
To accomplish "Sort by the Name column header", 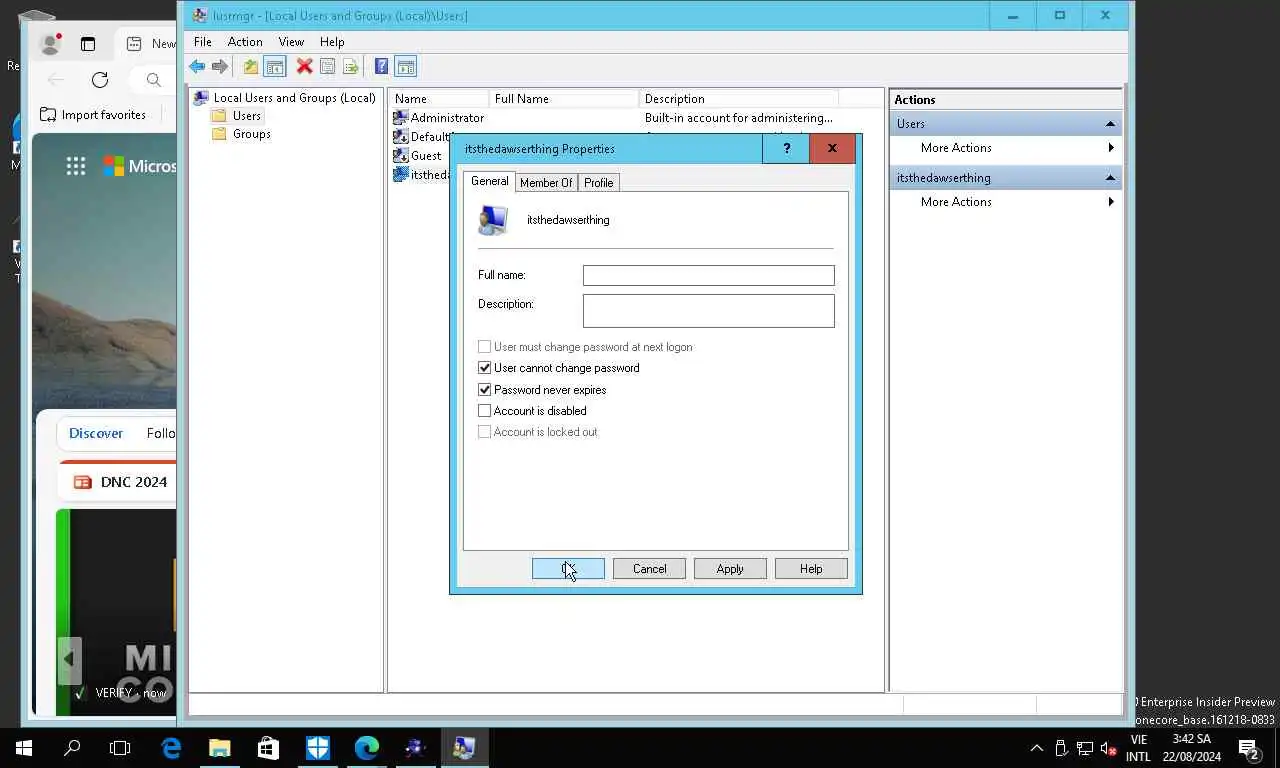I will (439, 99).
